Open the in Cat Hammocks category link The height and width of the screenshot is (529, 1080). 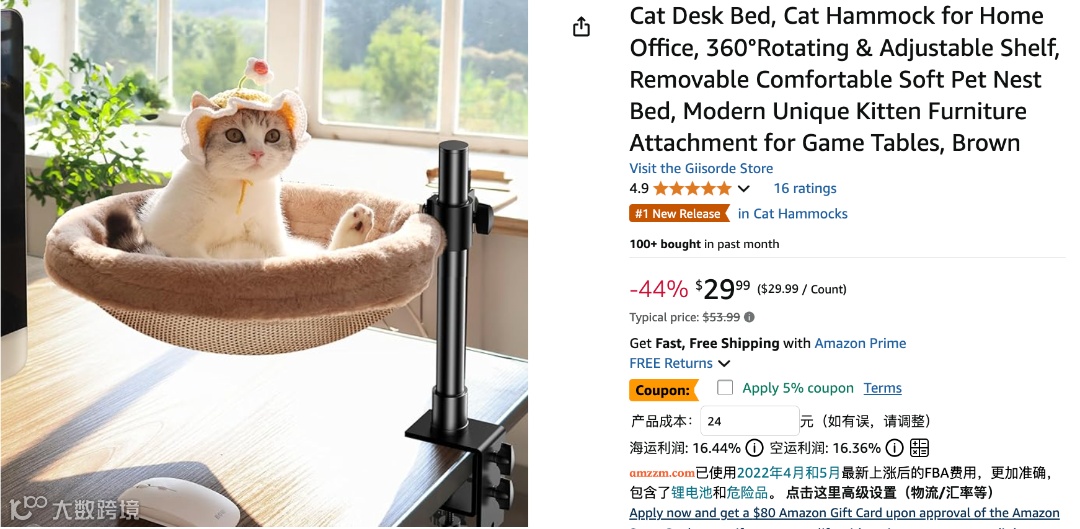point(793,214)
